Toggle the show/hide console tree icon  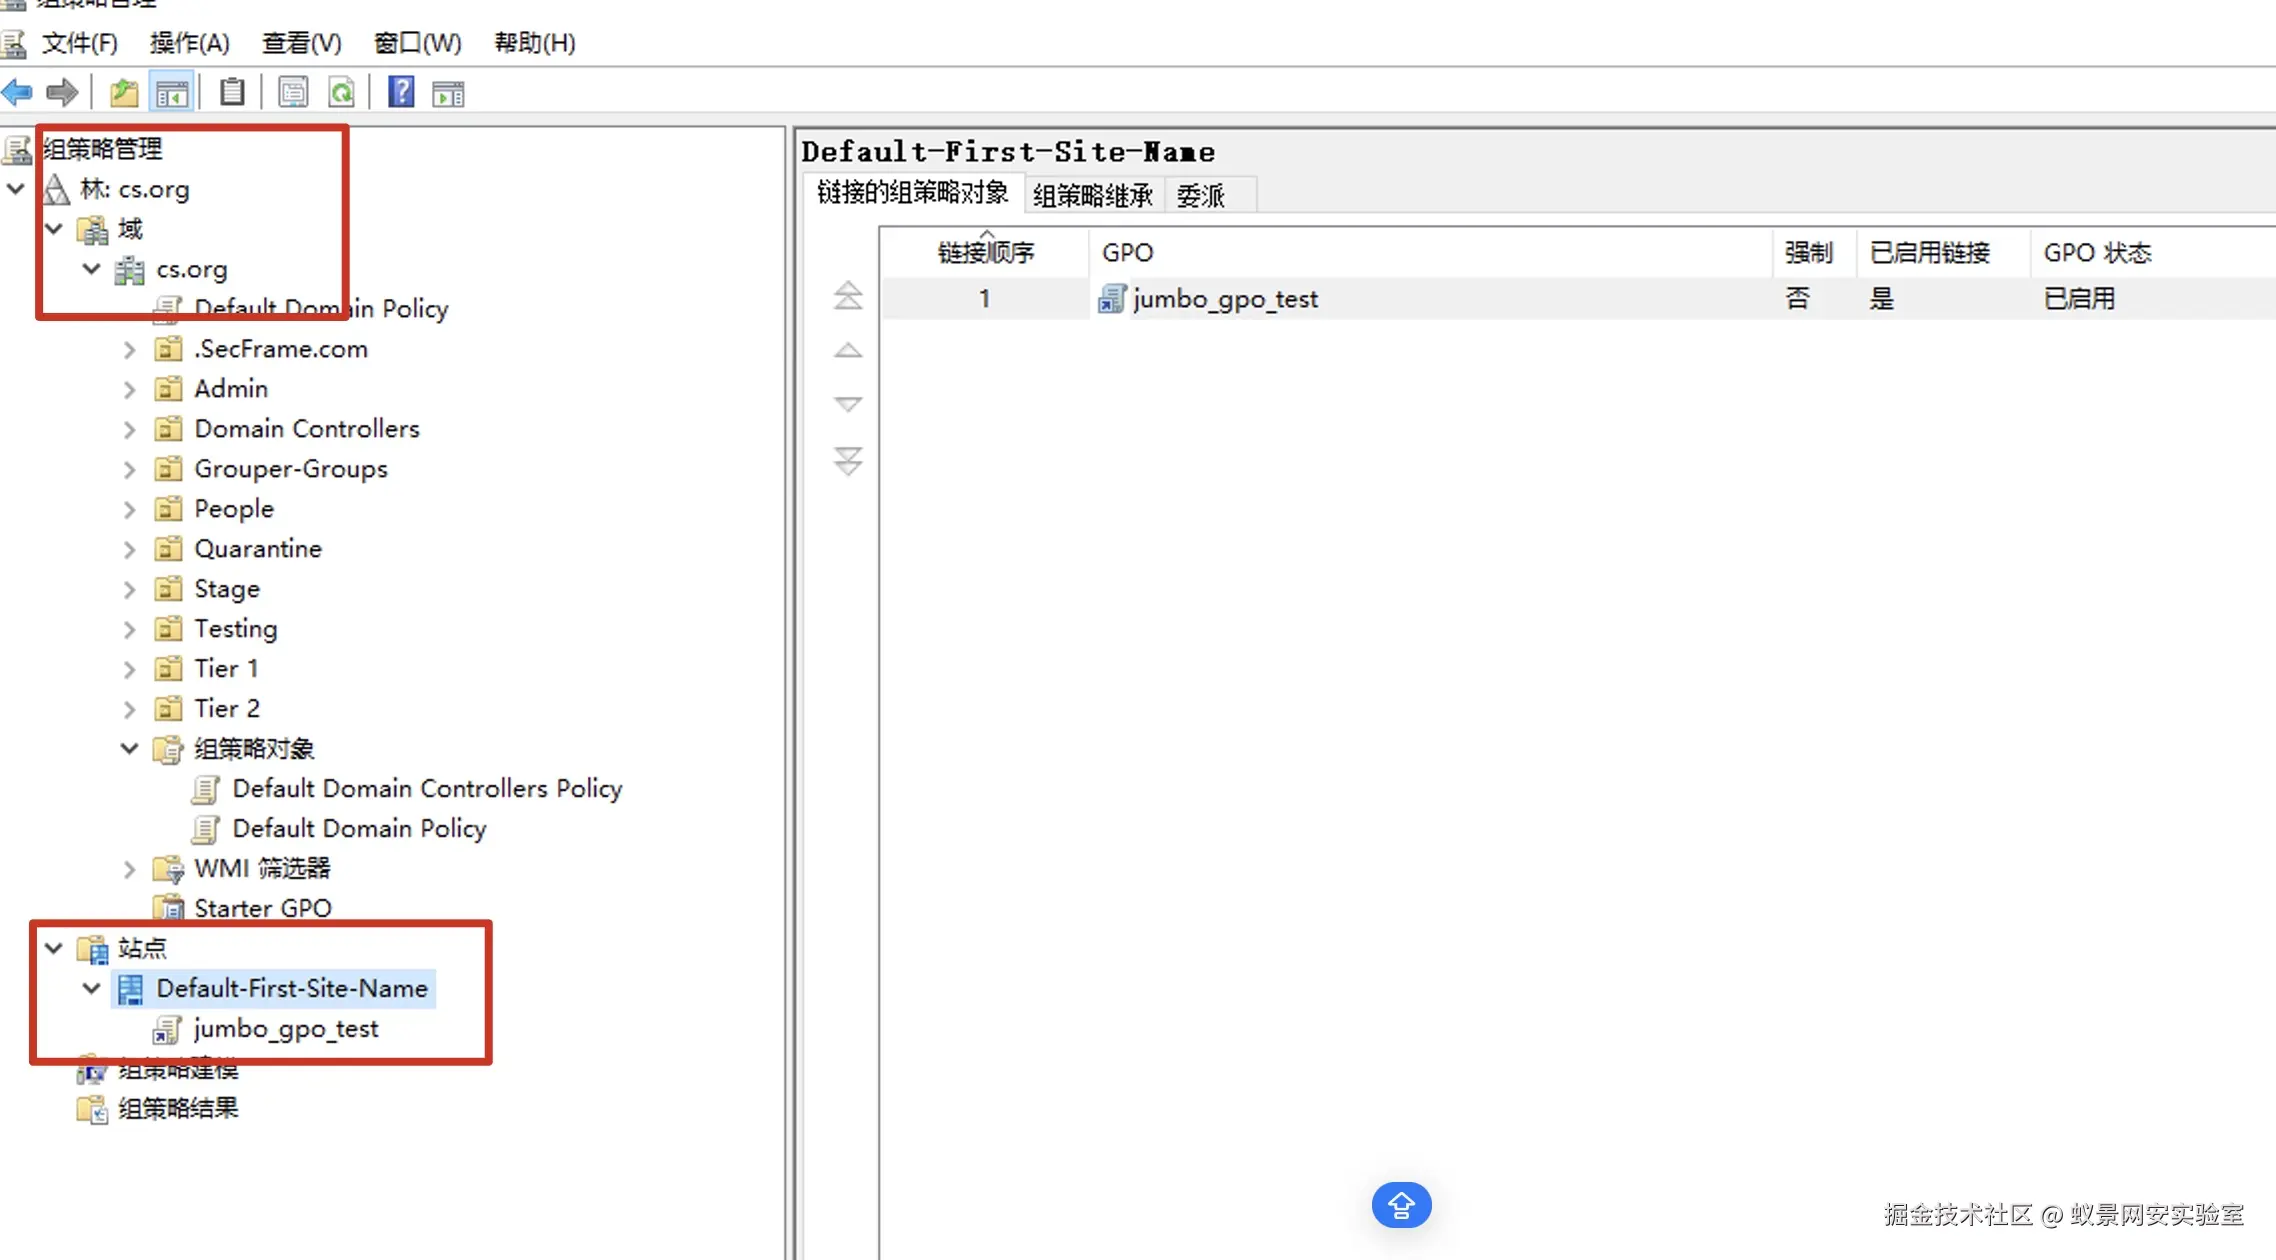(171, 93)
